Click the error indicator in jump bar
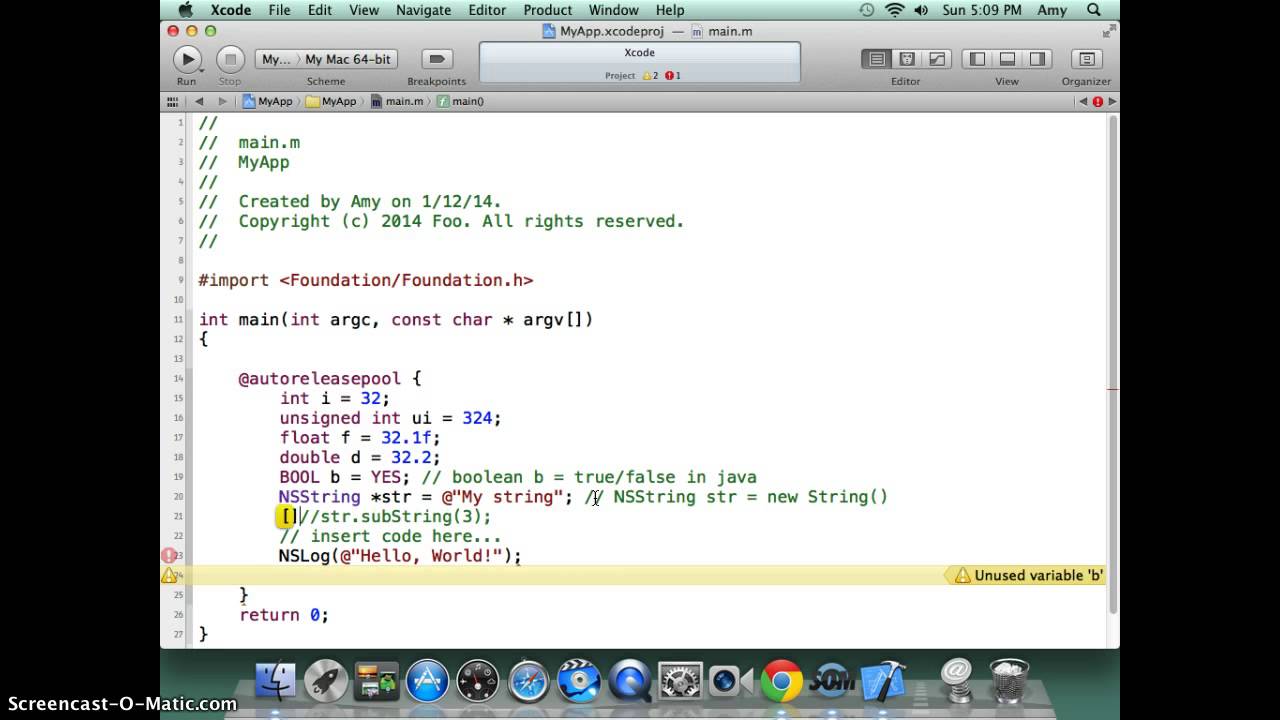Viewport: 1280px width, 720px height. (1097, 101)
